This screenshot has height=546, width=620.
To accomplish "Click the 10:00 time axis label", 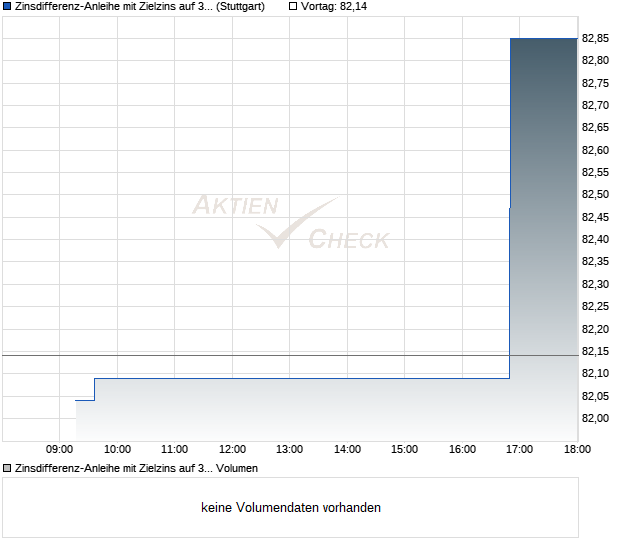I will (117, 450).
